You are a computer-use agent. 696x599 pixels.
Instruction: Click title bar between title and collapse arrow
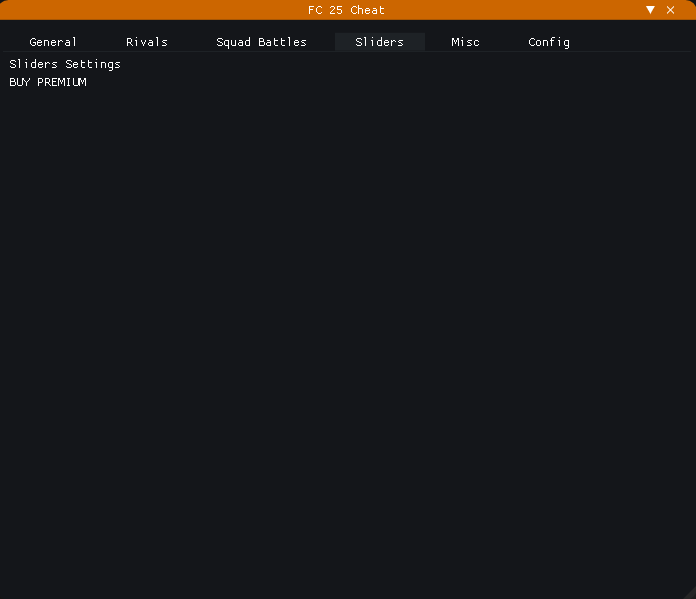click(x=520, y=10)
